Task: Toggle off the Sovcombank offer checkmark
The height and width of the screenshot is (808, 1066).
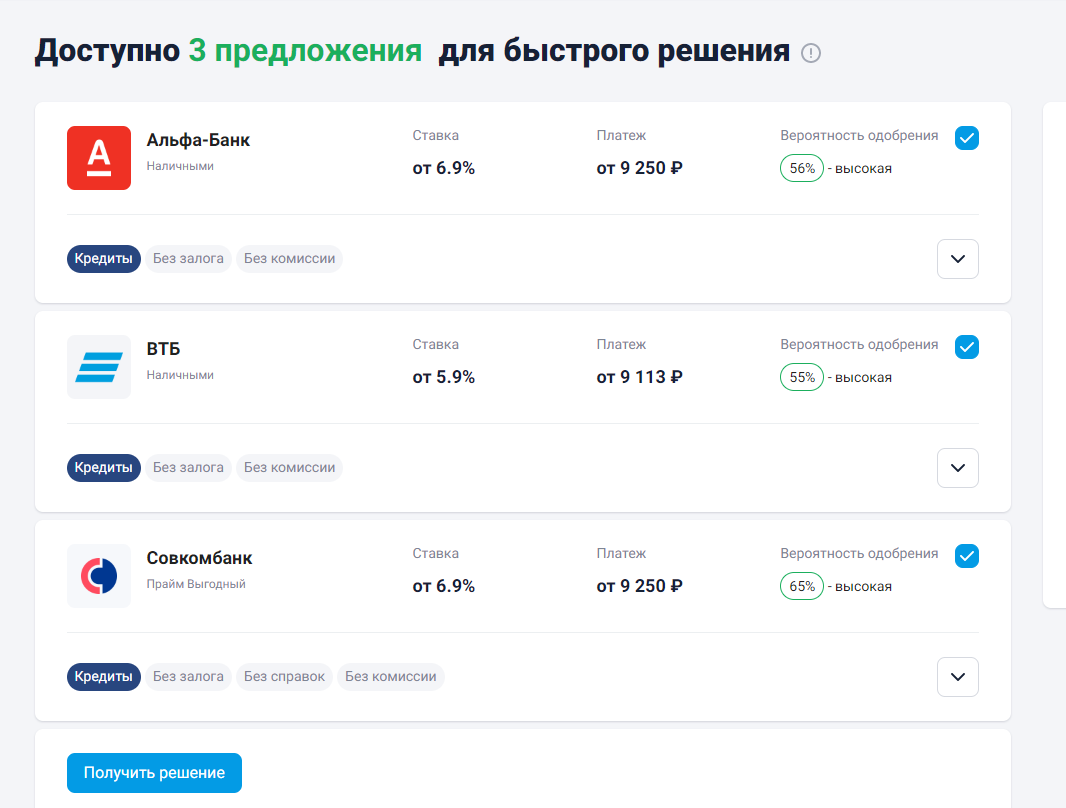Action: pyautogui.click(x=966, y=556)
